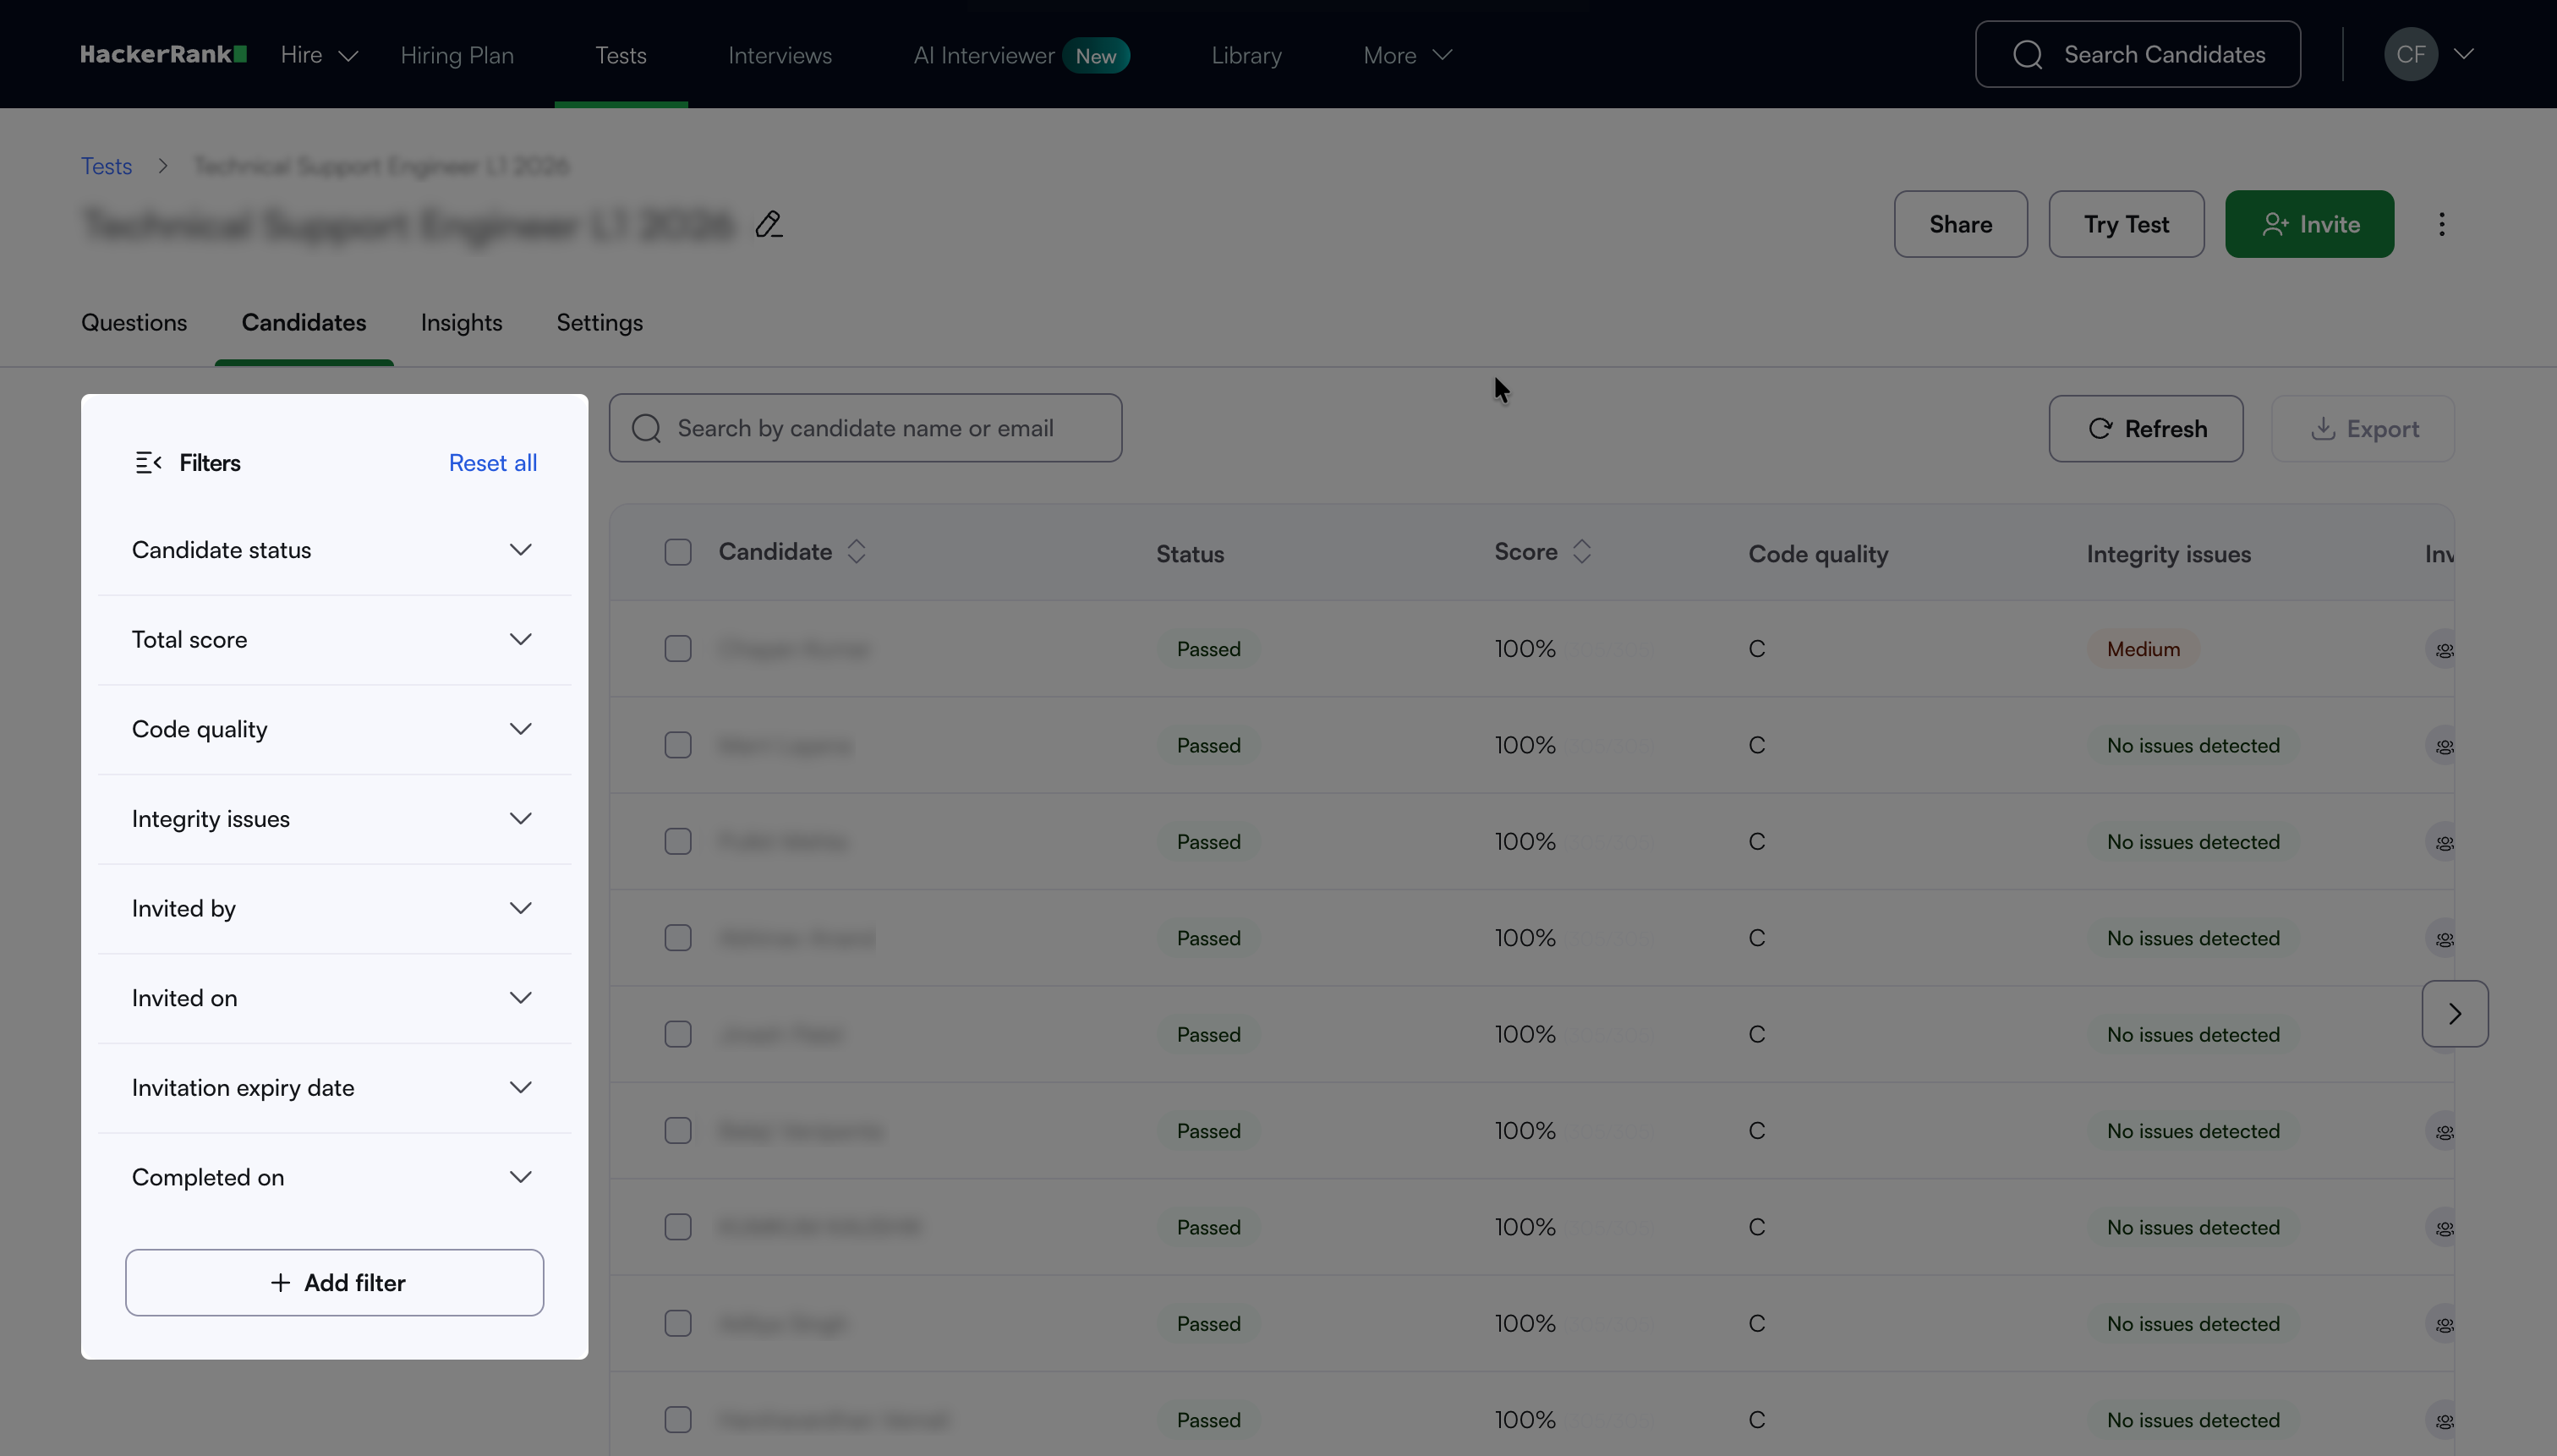
Task: Click the CF user avatar
Action: coord(2410,54)
